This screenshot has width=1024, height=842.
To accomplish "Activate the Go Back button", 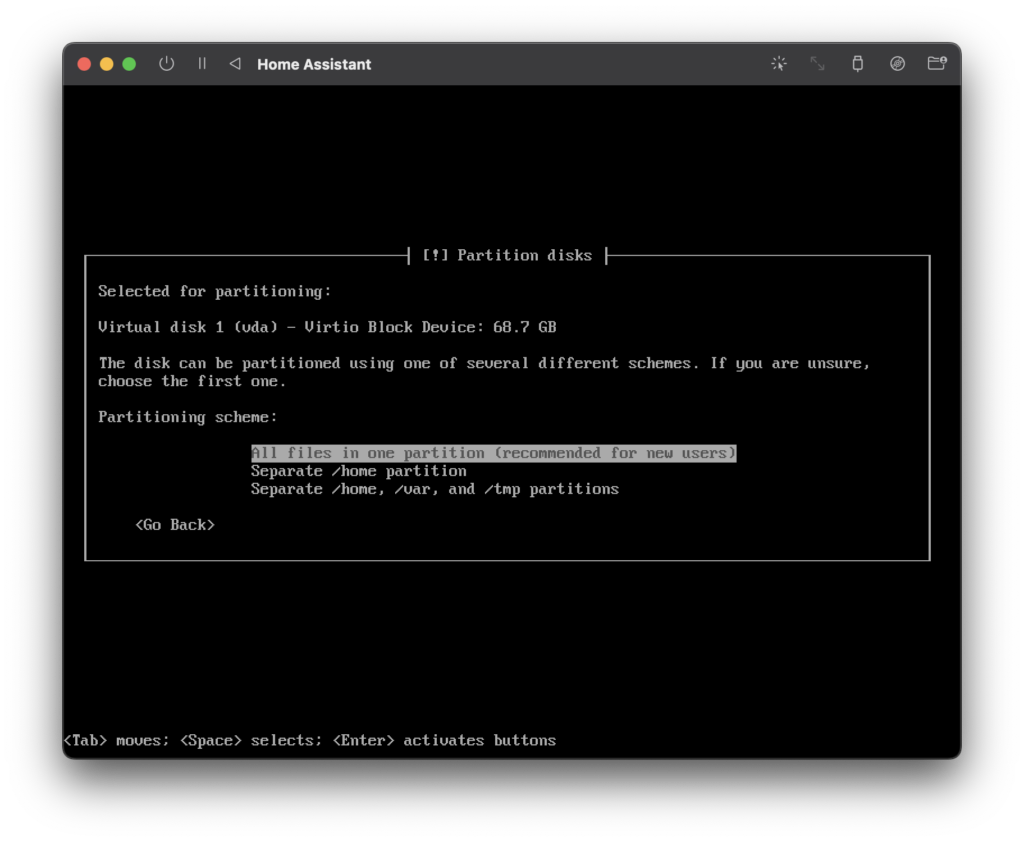I will pos(175,525).
